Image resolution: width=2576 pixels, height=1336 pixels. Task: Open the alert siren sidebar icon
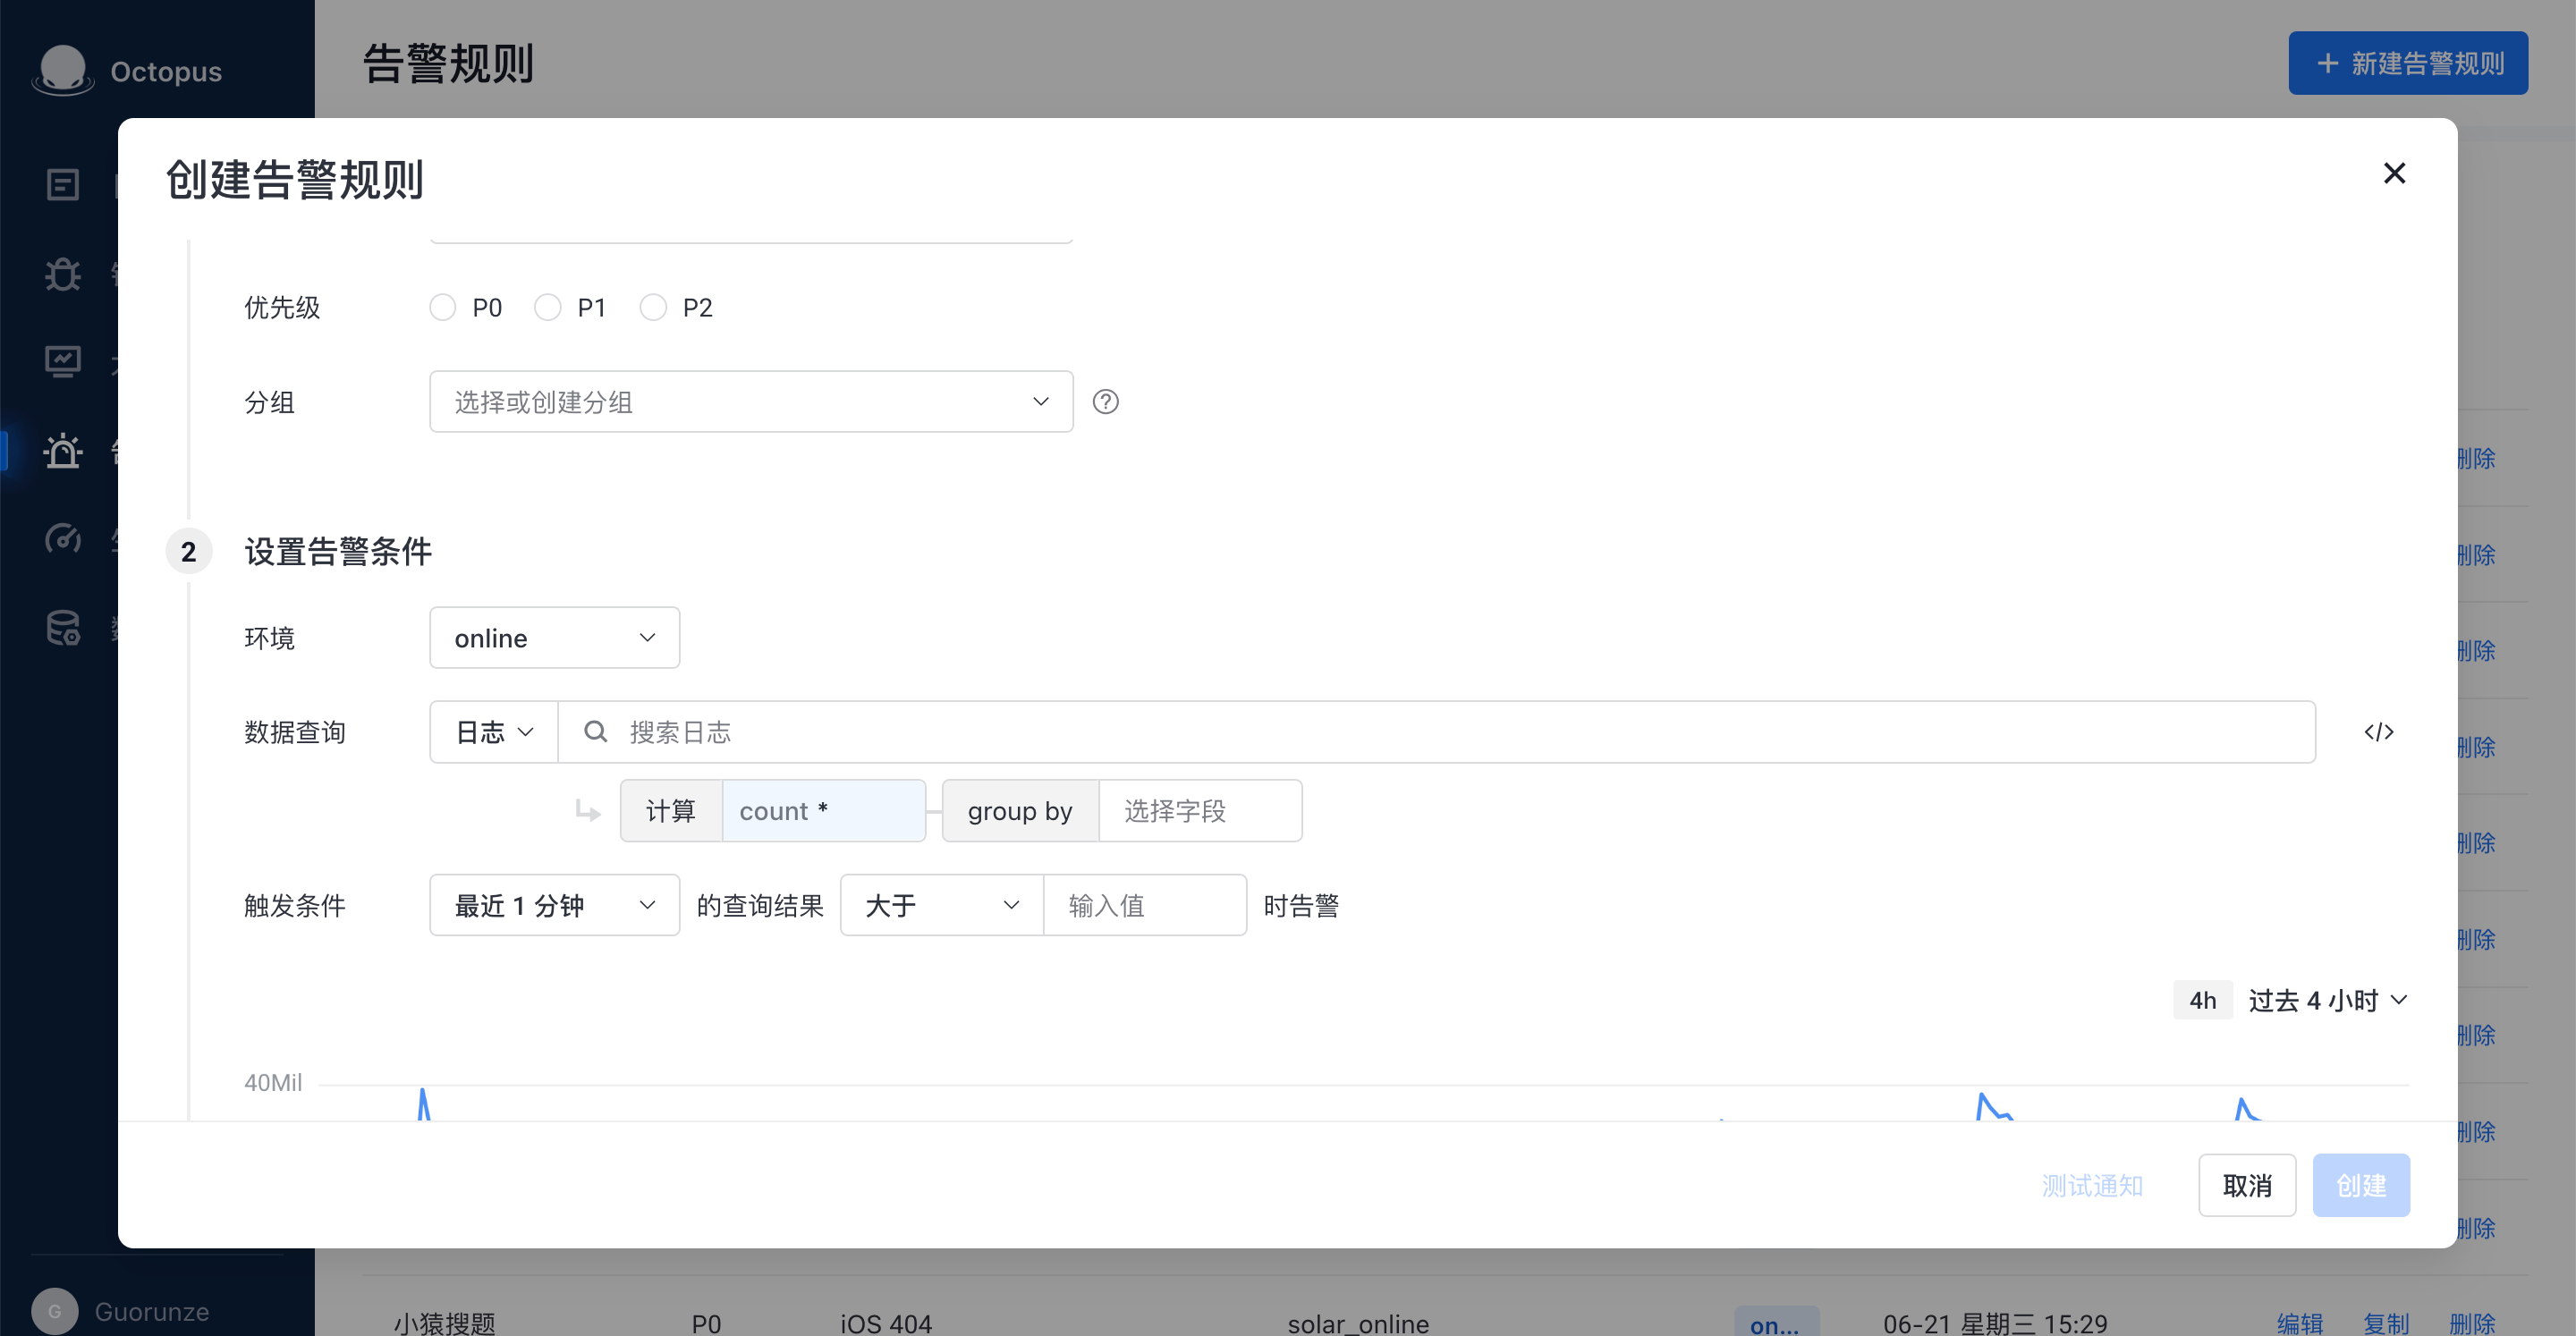pos(63,451)
